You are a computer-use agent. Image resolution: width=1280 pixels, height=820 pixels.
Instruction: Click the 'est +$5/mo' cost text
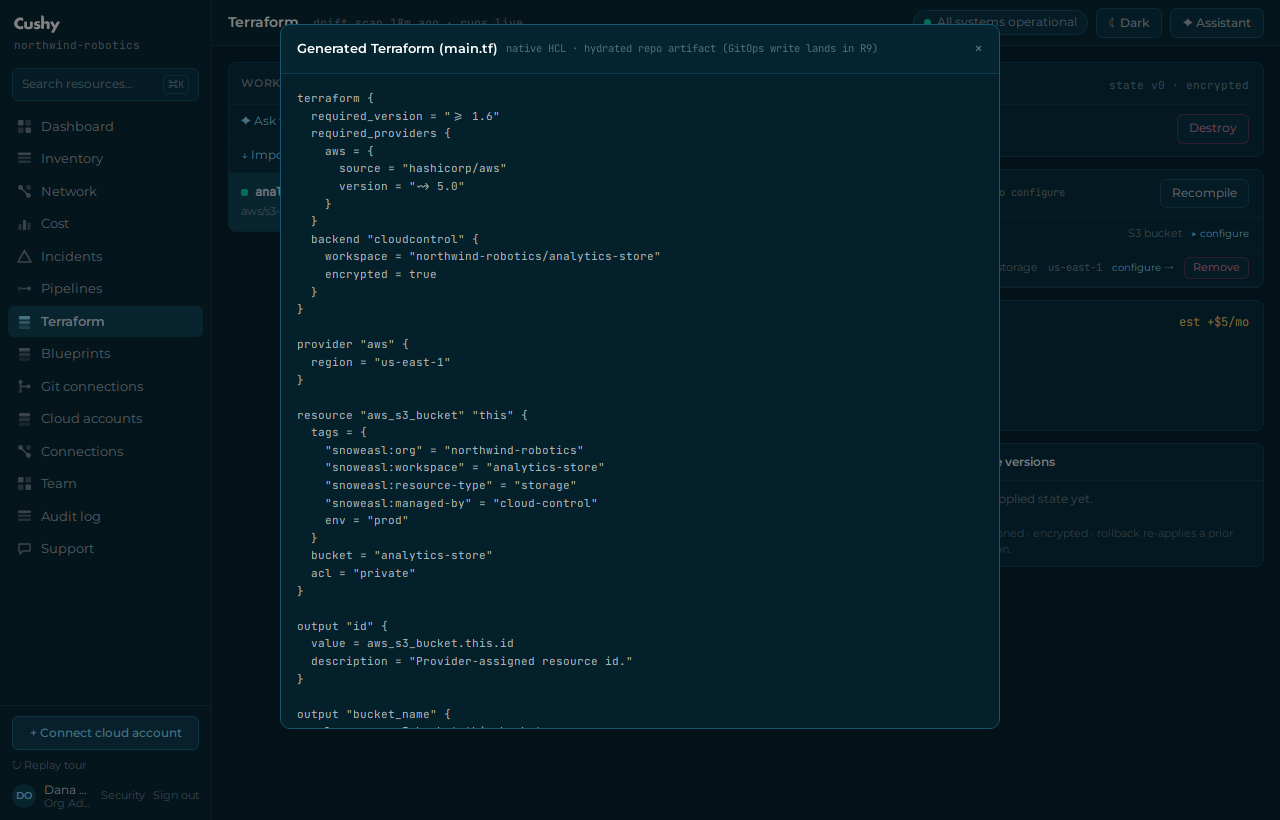(1214, 322)
